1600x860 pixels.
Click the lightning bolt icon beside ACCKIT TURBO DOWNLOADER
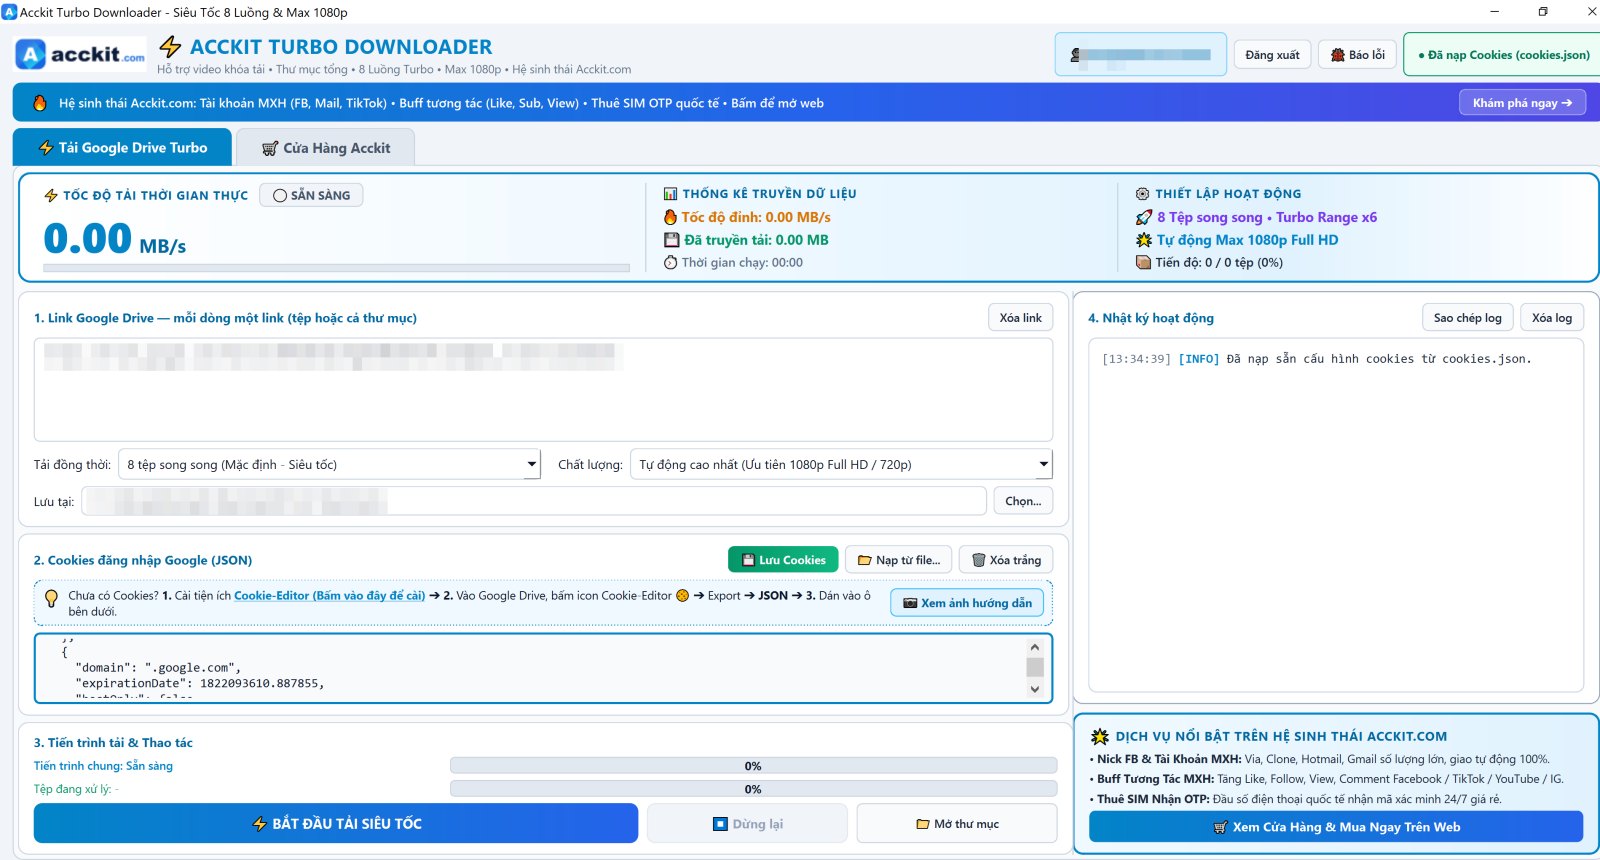(x=171, y=47)
